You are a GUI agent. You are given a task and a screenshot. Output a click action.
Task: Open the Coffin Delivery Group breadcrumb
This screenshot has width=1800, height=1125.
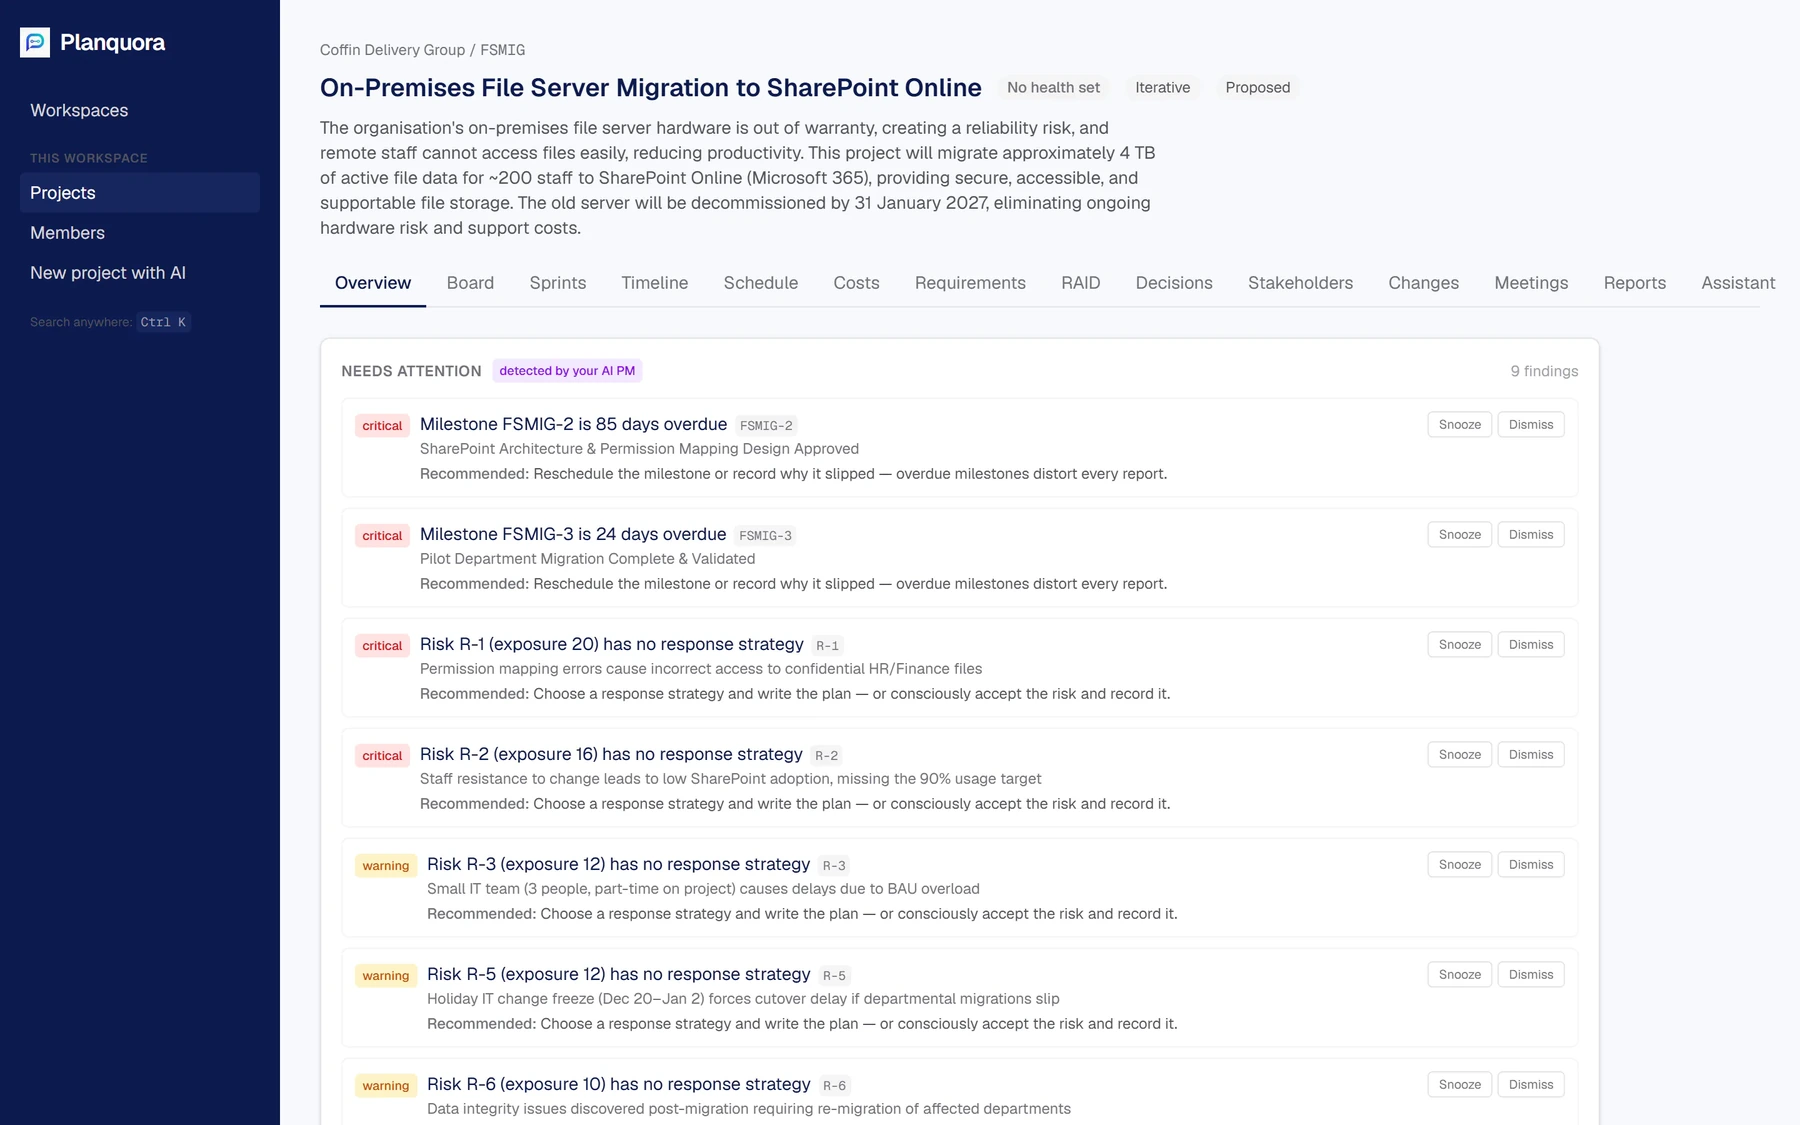392,50
